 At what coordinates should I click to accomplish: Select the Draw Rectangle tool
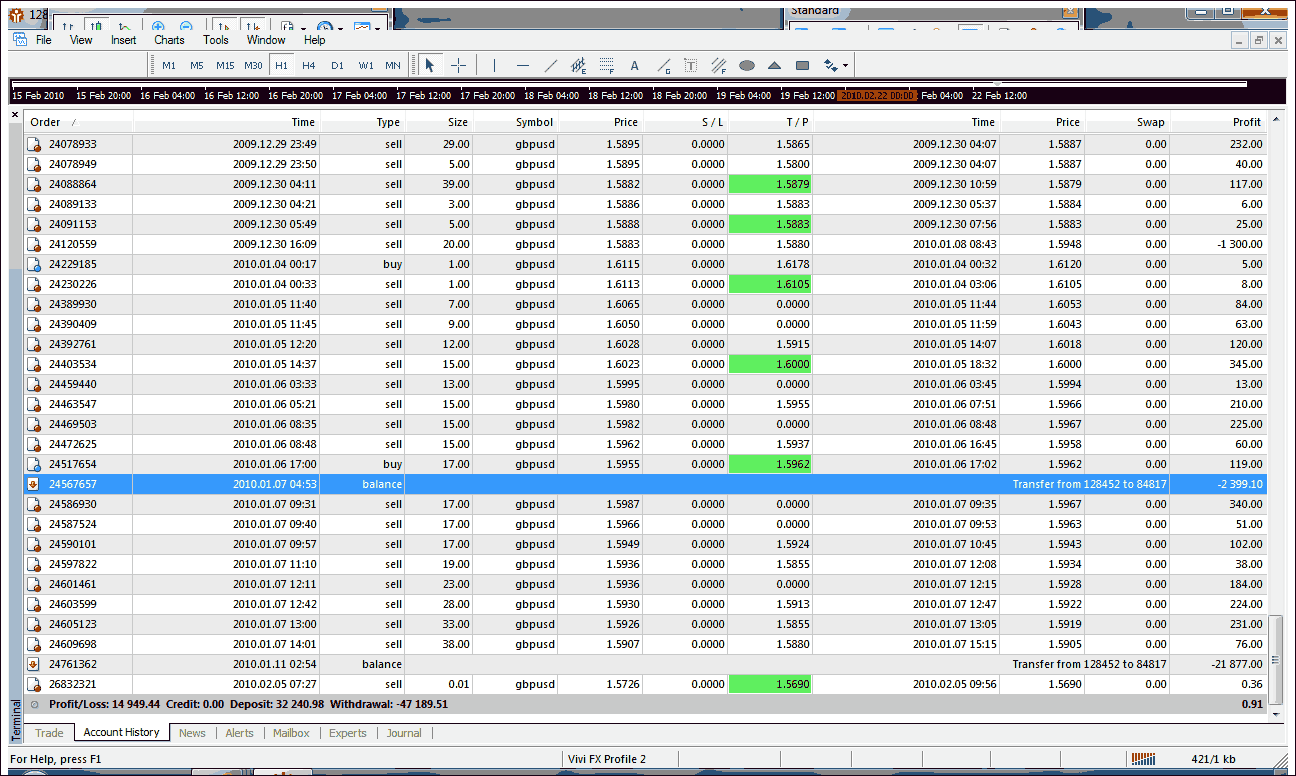pyautogui.click(x=802, y=66)
